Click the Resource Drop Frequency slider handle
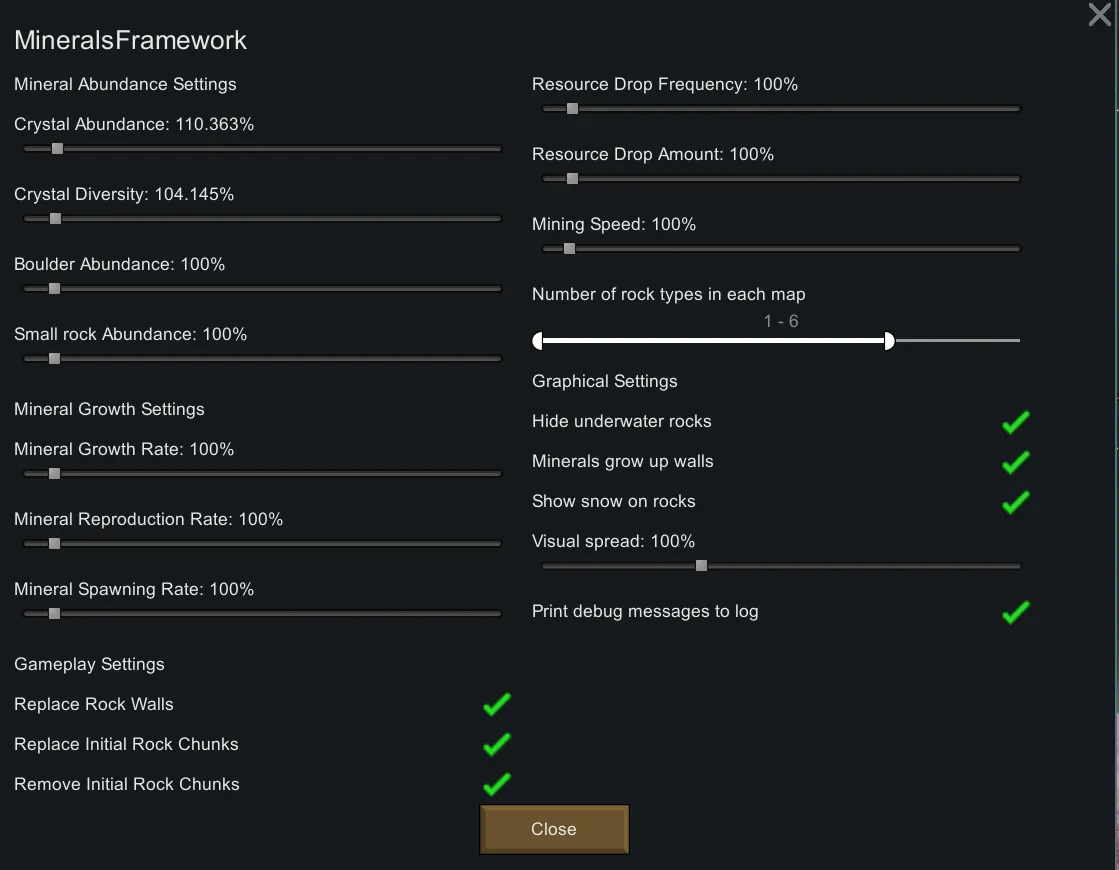Image resolution: width=1119 pixels, height=870 pixels. click(572, 109)
